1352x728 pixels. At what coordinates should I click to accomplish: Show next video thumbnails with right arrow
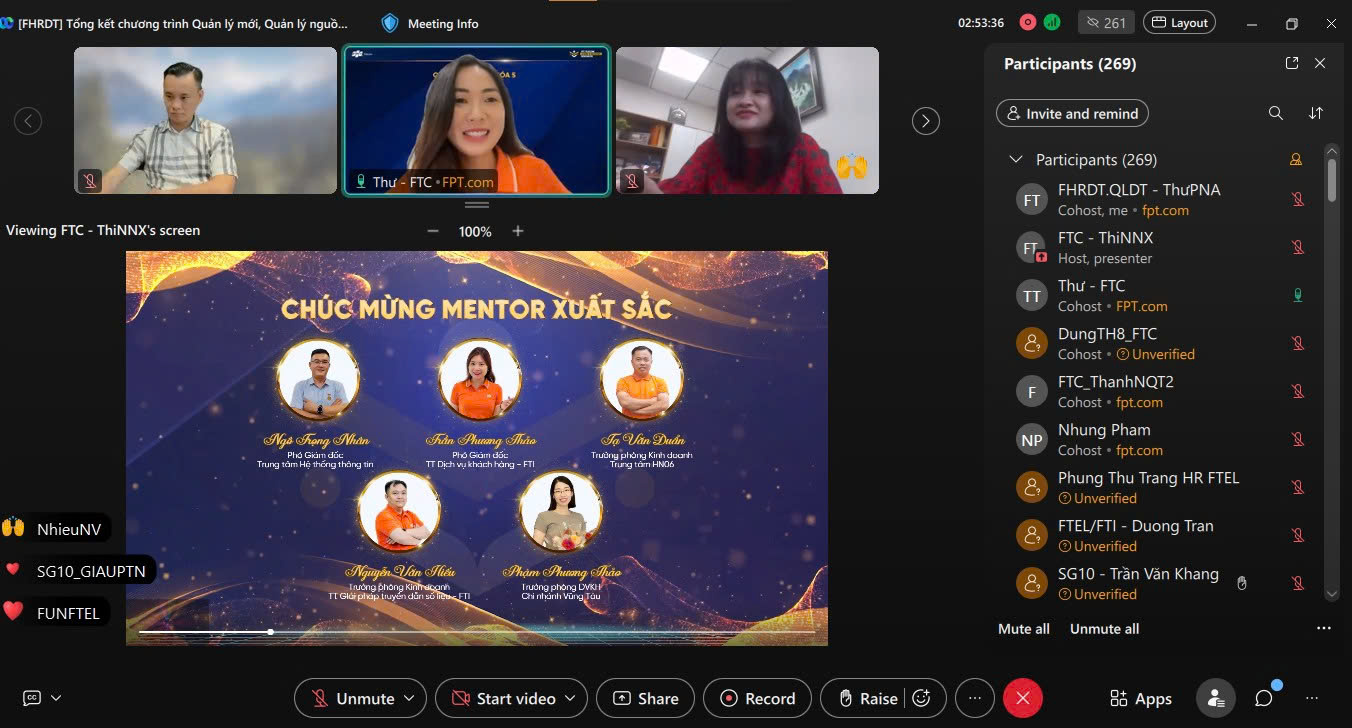tap(925, 121)
